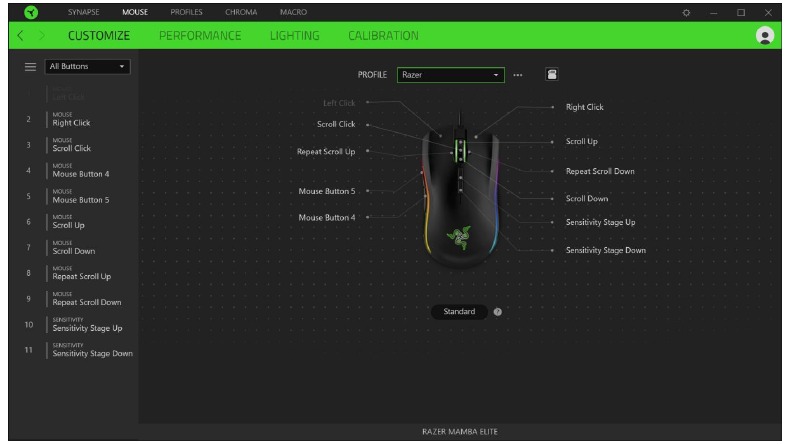Switch to the Calibration subtab
This screenshot has height=444, width=788.
pos(383,36)
